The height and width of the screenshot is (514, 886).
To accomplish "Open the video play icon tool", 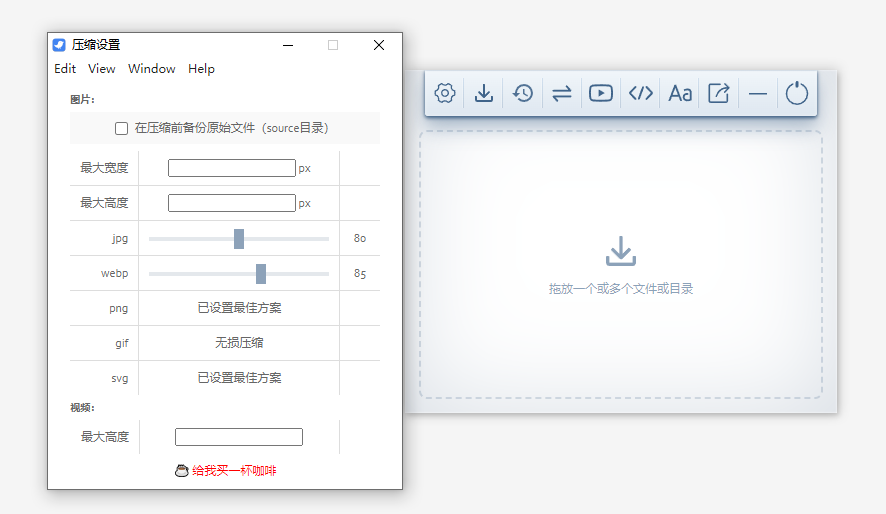I will click(601, 93).
